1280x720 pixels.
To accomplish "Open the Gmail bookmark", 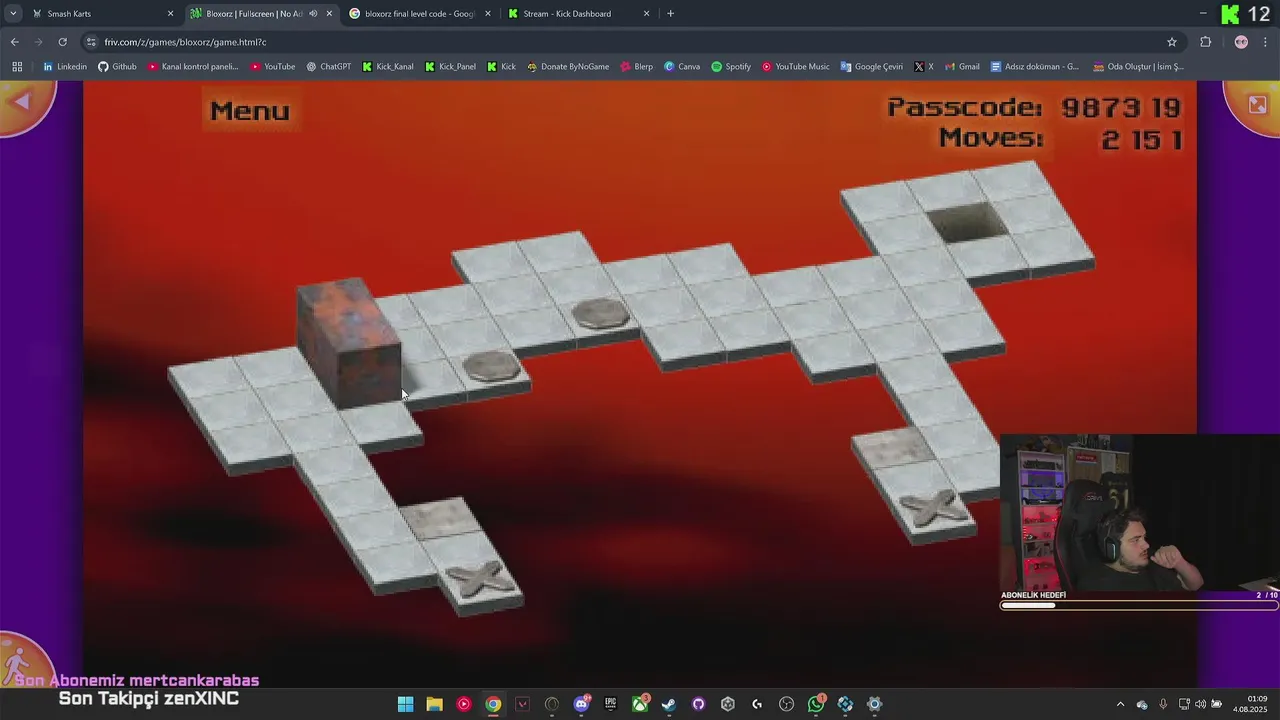I will tap(962, 67).
